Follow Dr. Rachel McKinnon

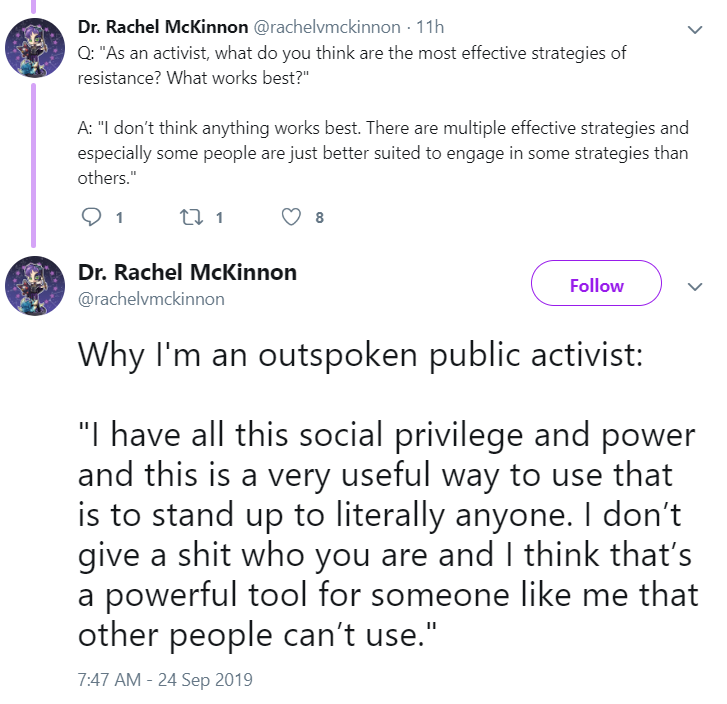[596, 283]
